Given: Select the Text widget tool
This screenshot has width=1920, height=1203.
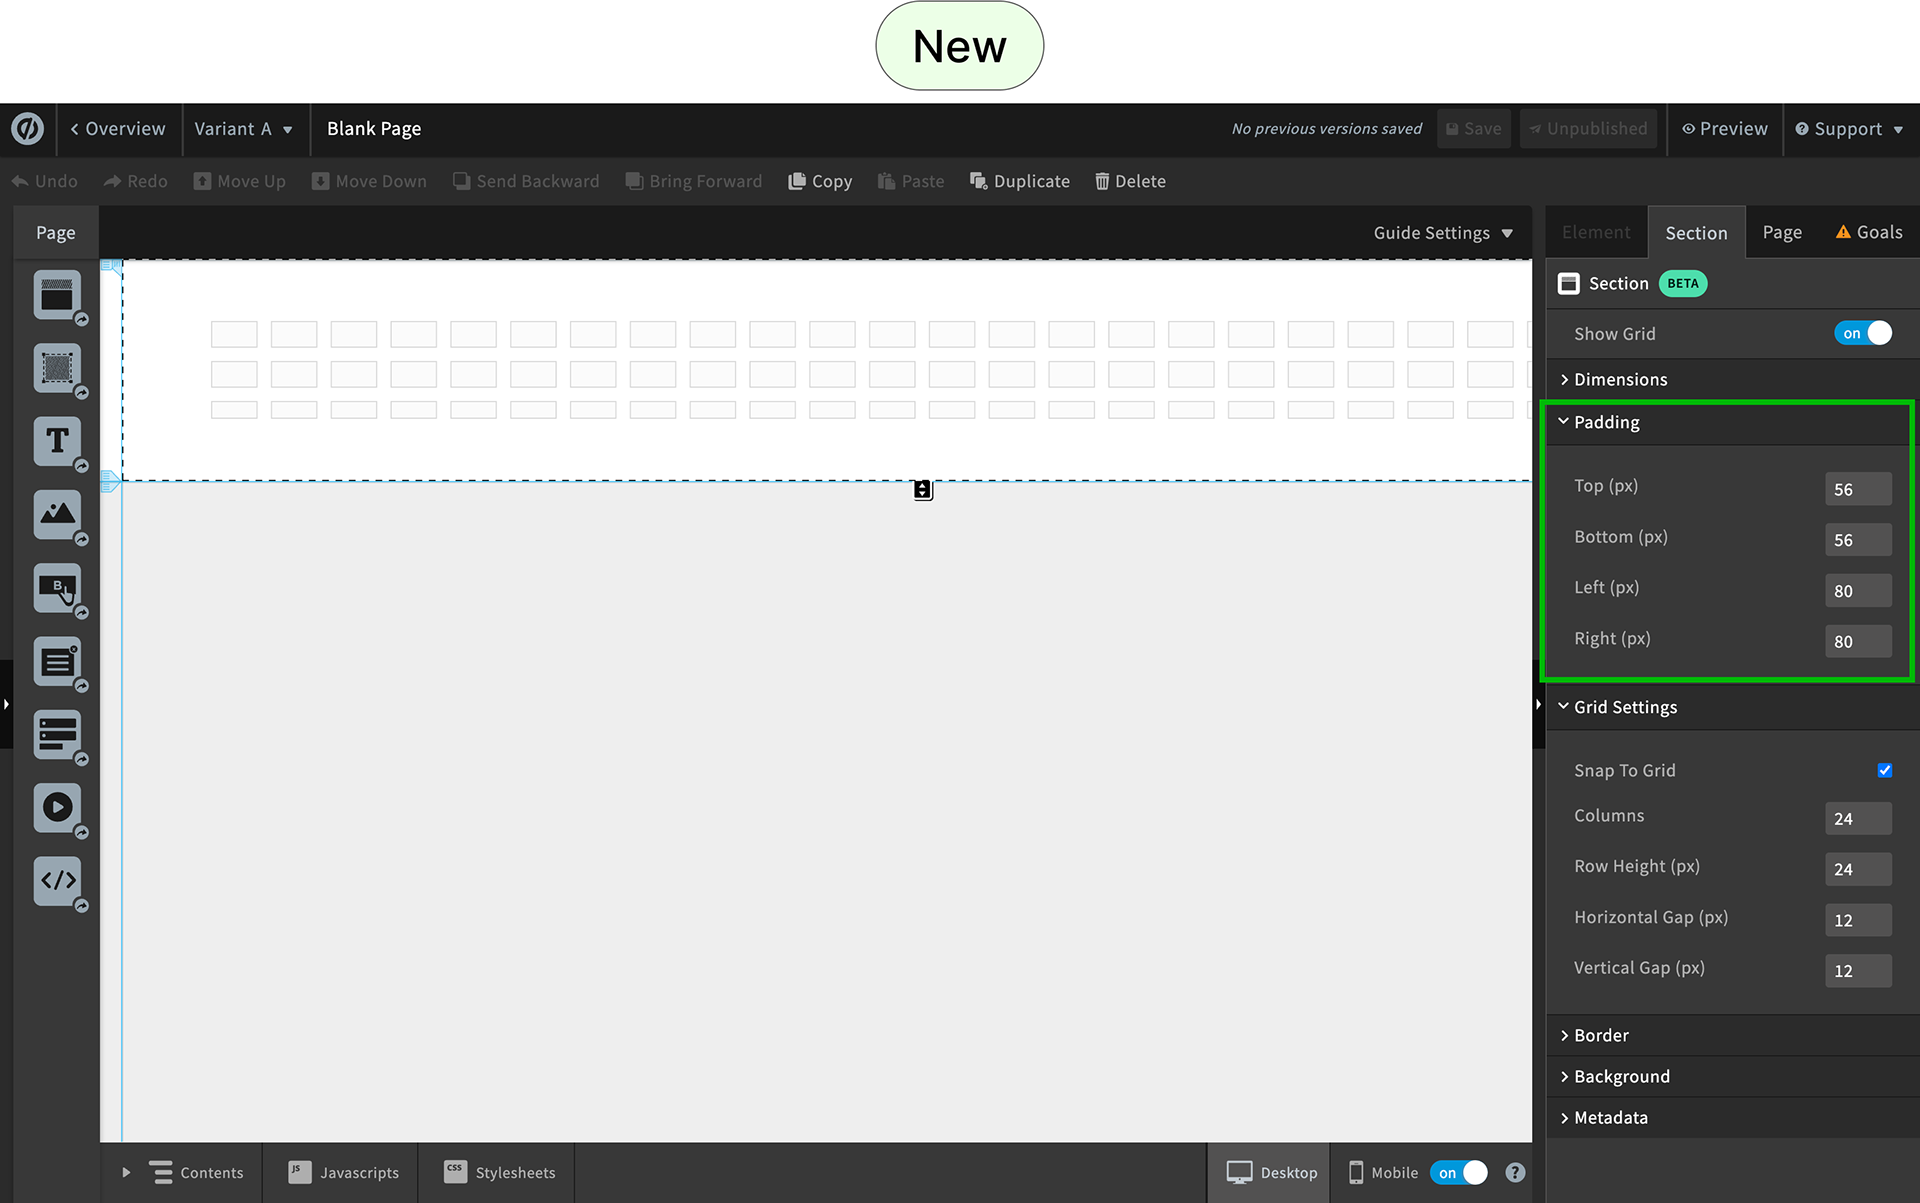Looking at the screenshot, I should 57,441.
